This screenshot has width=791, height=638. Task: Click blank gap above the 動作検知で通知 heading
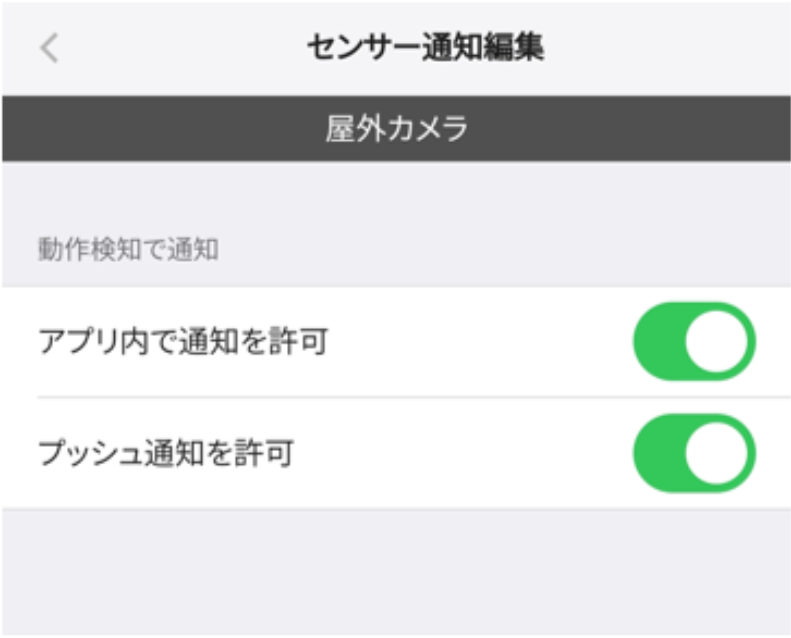[396, 195]
